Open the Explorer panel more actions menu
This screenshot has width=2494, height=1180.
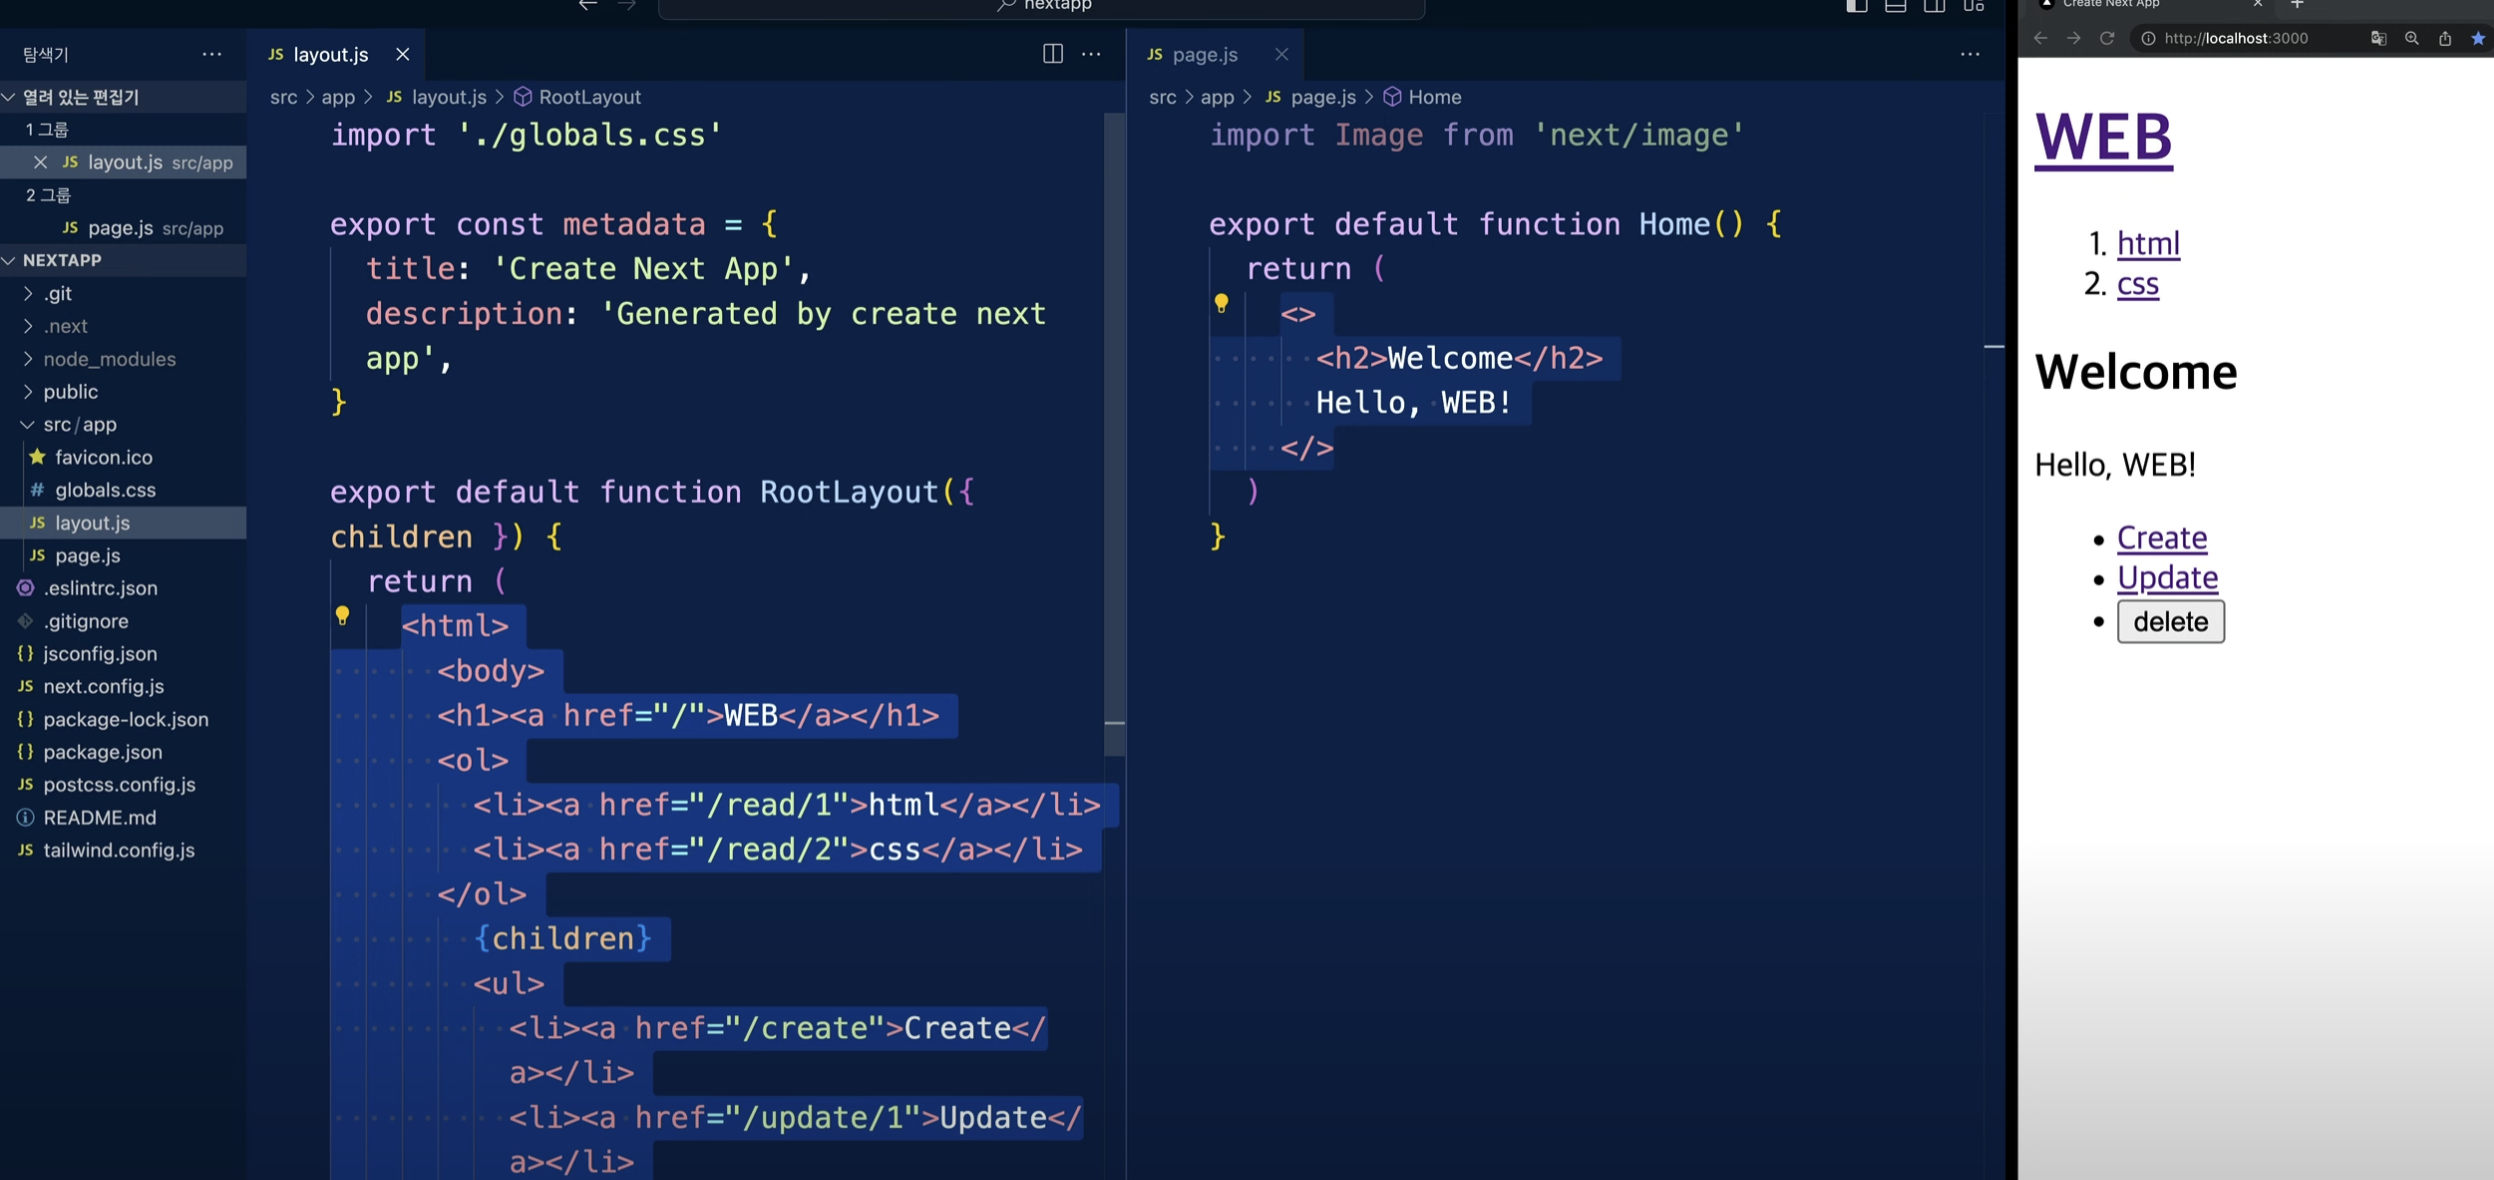(x=211, y=54)
